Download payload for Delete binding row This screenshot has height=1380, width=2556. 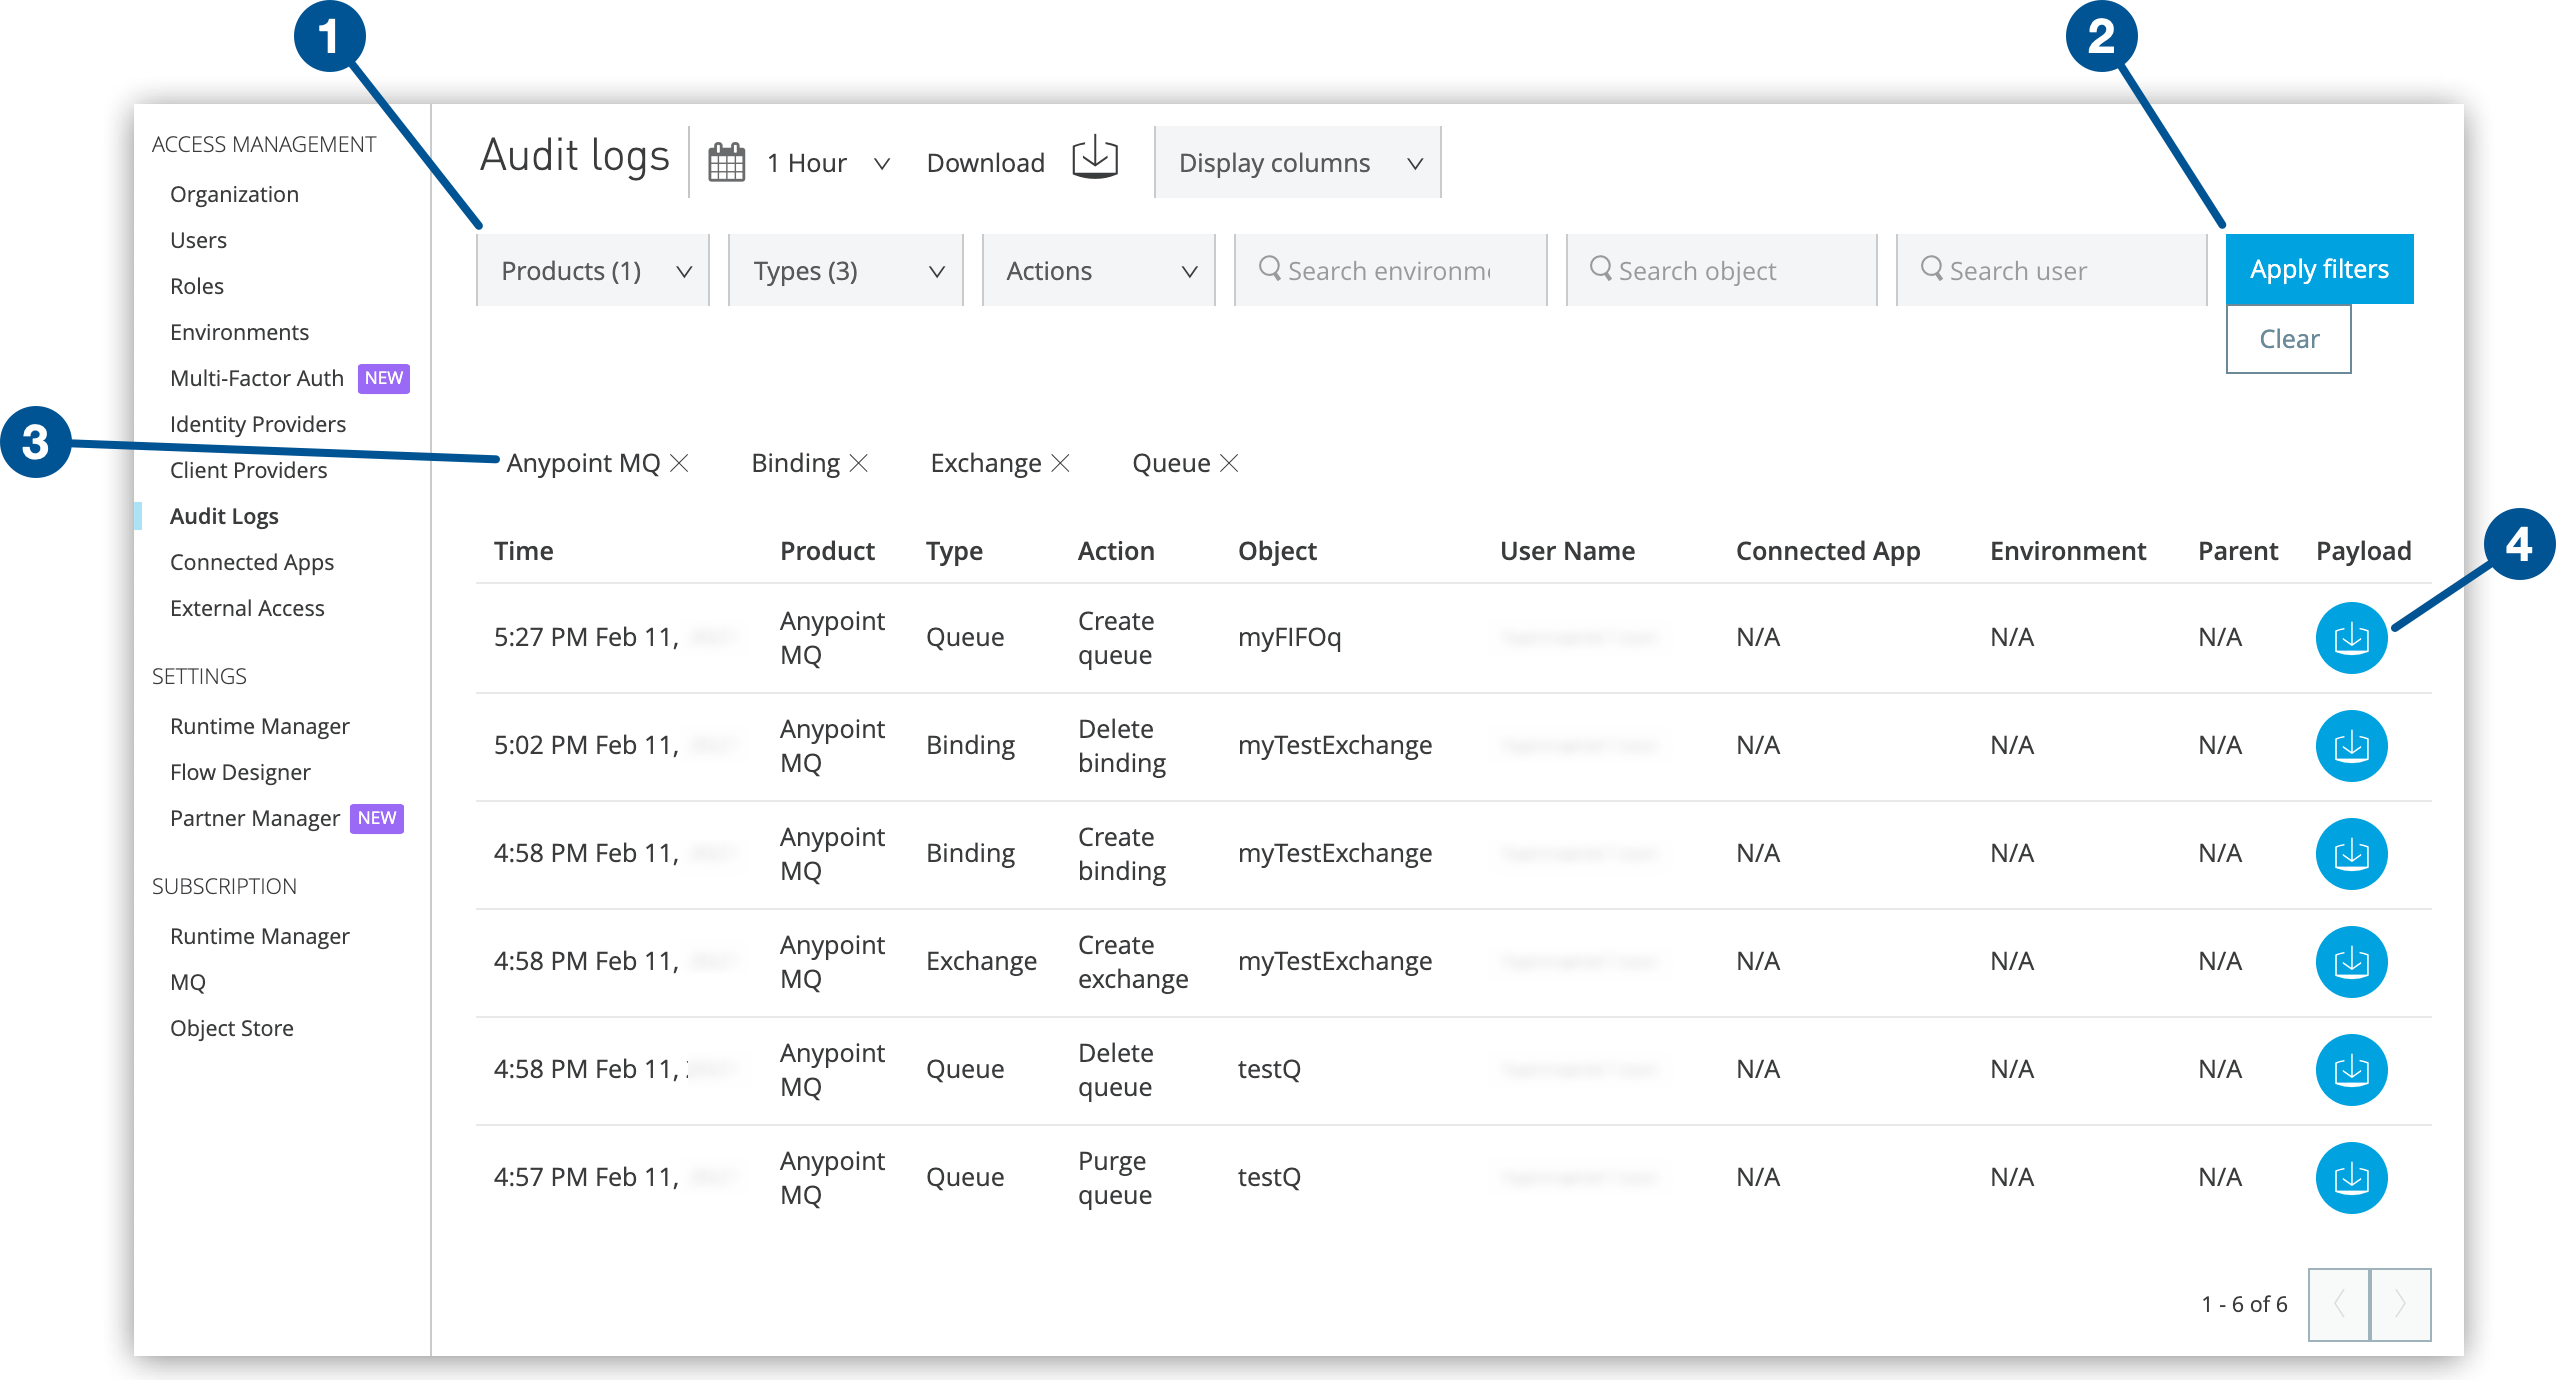coord(2351,746)
